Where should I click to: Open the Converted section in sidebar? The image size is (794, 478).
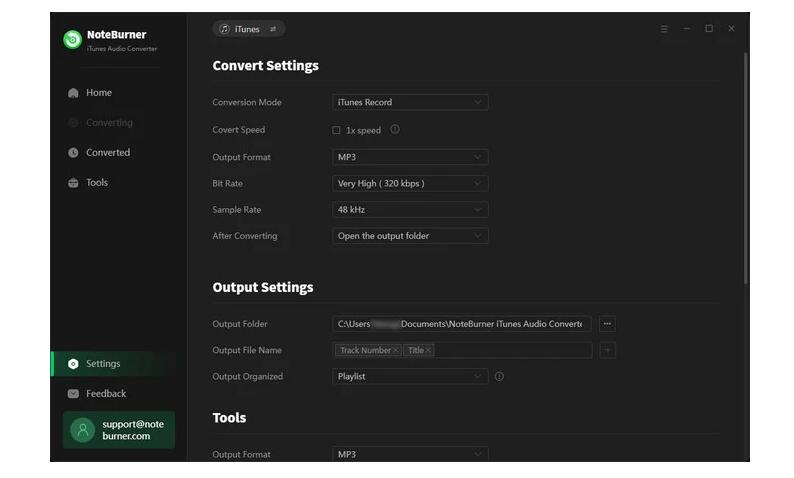click(x=107, y=153)
